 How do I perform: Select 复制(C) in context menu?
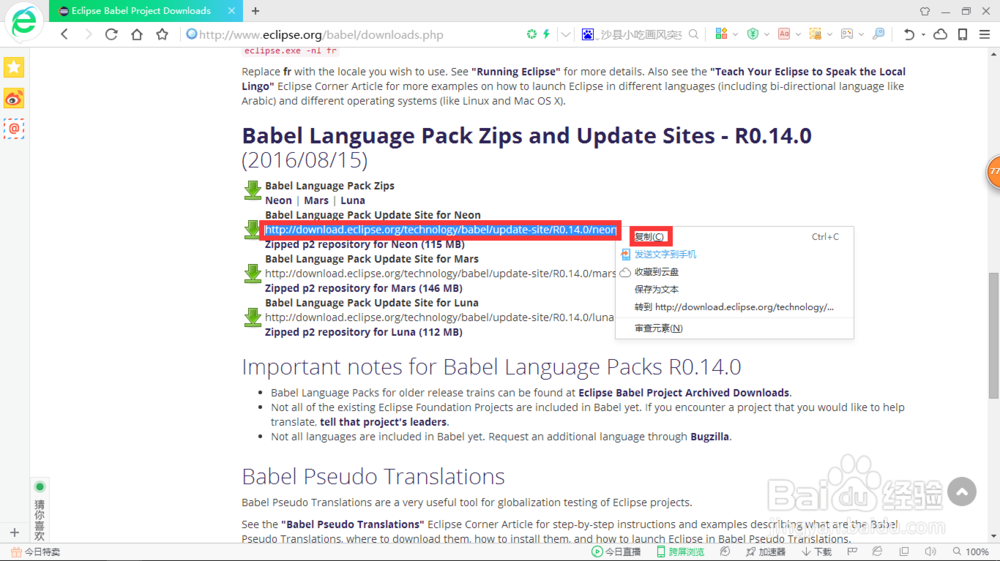tap(735, 237)
